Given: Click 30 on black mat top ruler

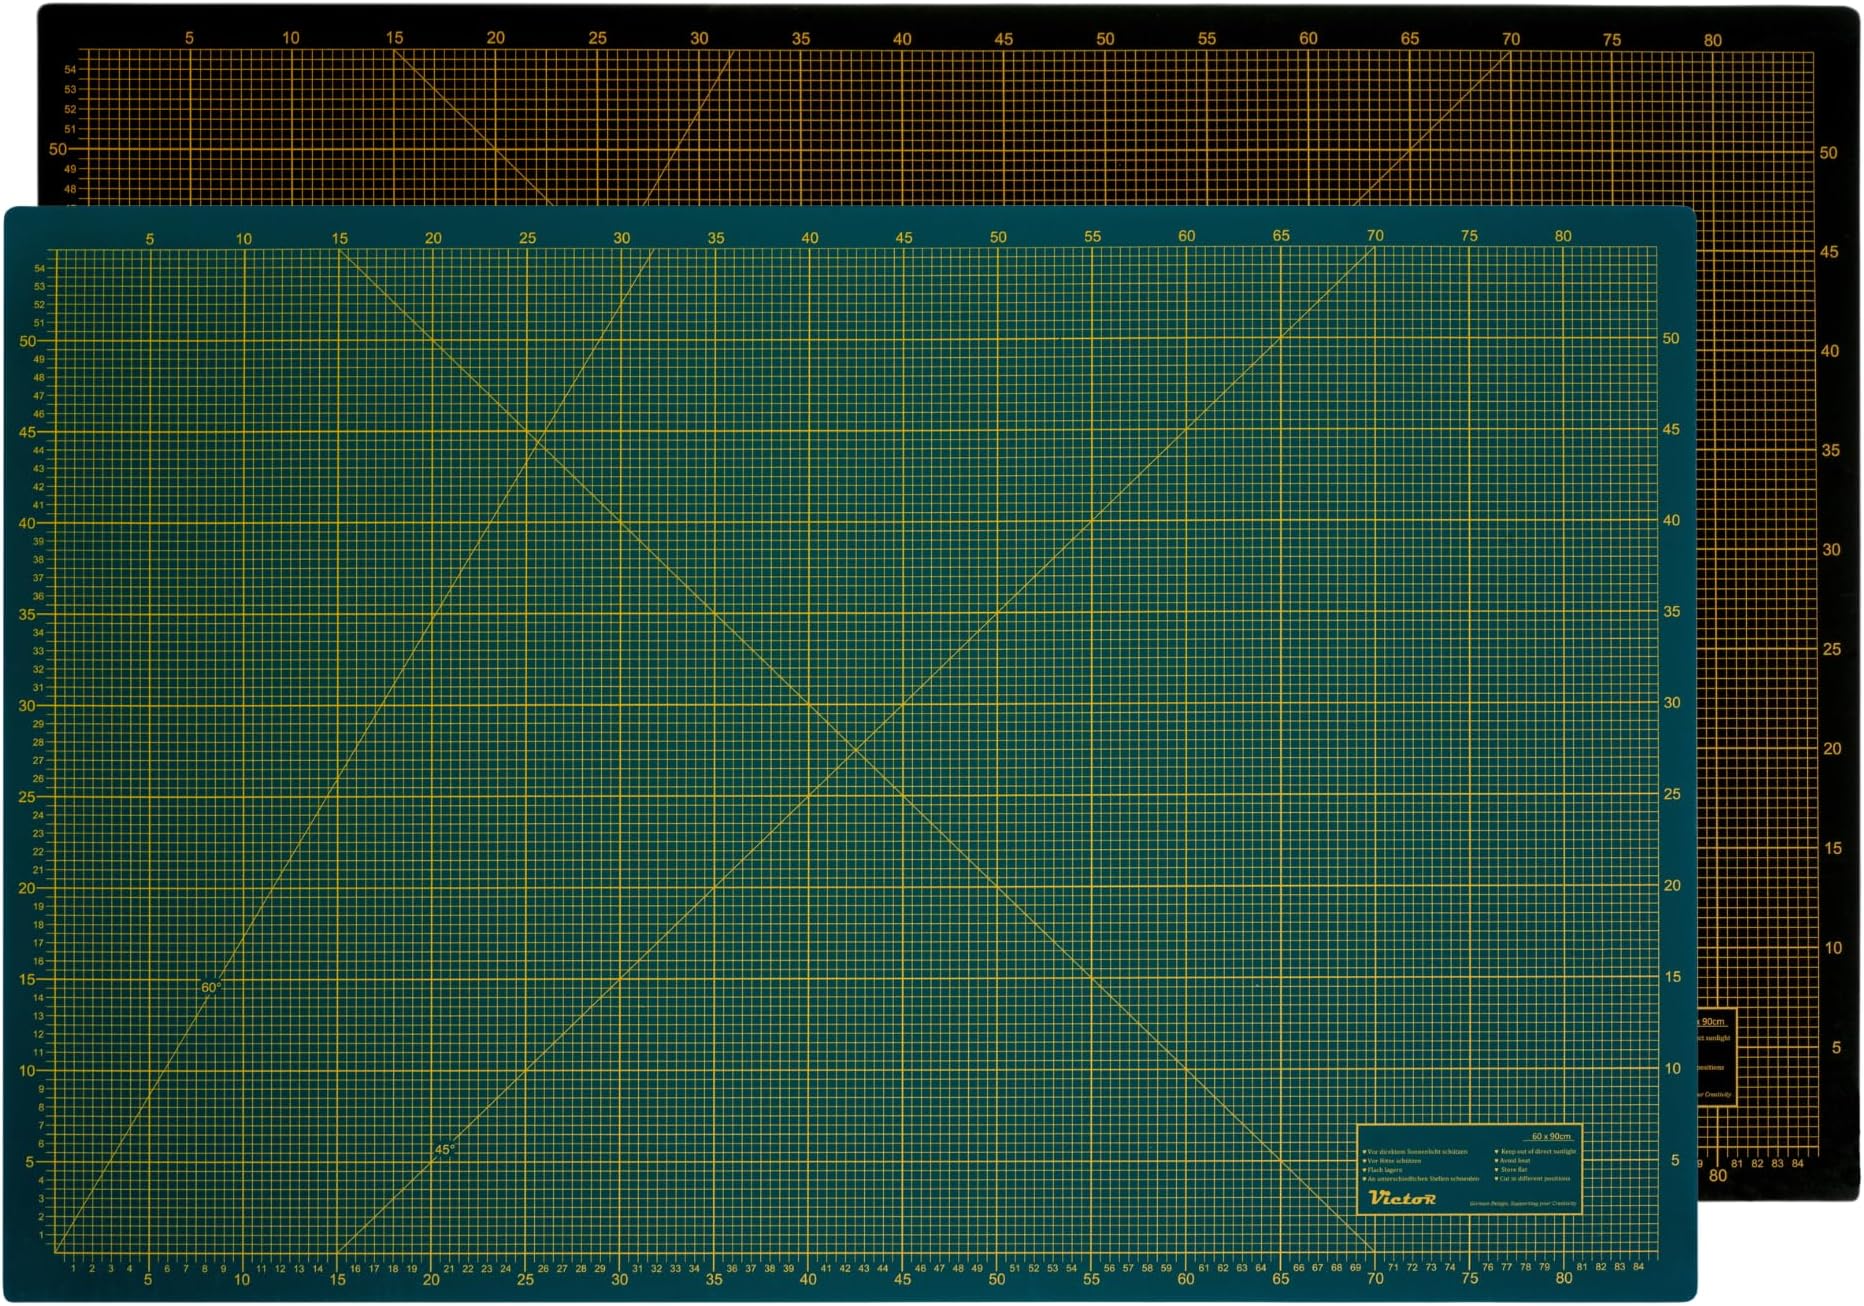Looking at the screenshot, I should point(699,38).
